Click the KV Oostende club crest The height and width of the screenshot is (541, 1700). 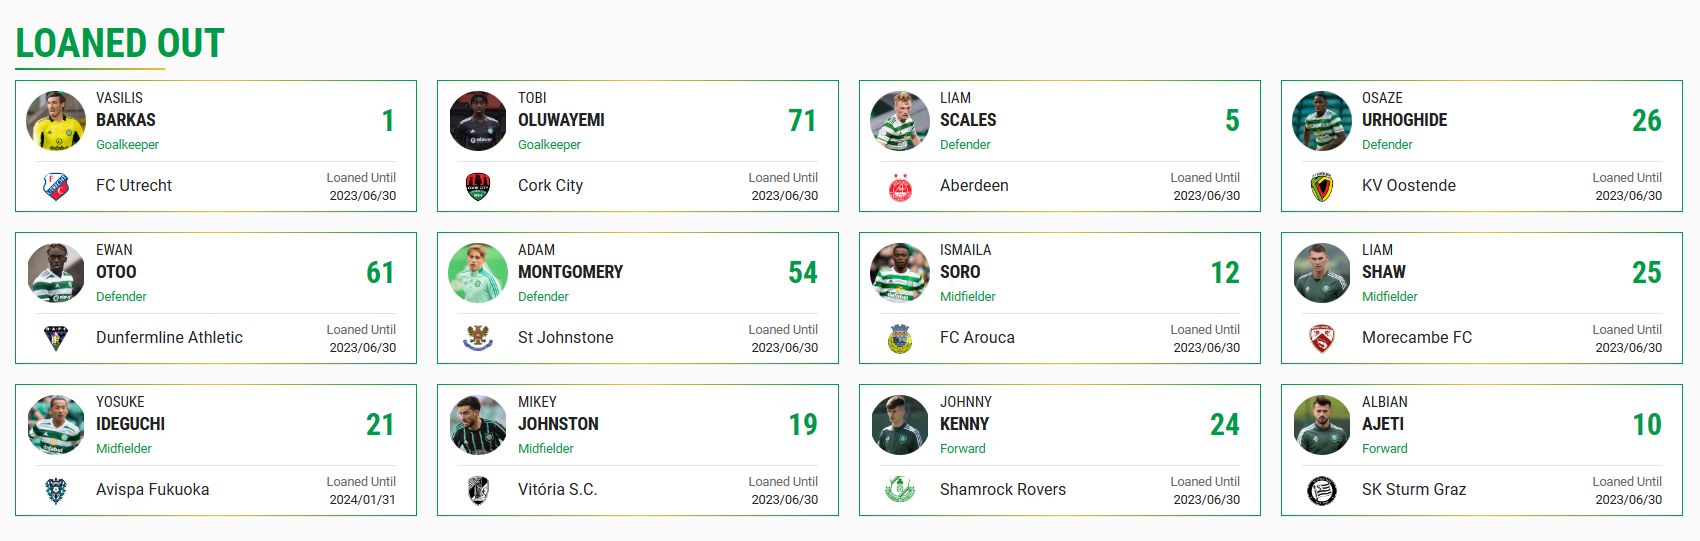1322,186
